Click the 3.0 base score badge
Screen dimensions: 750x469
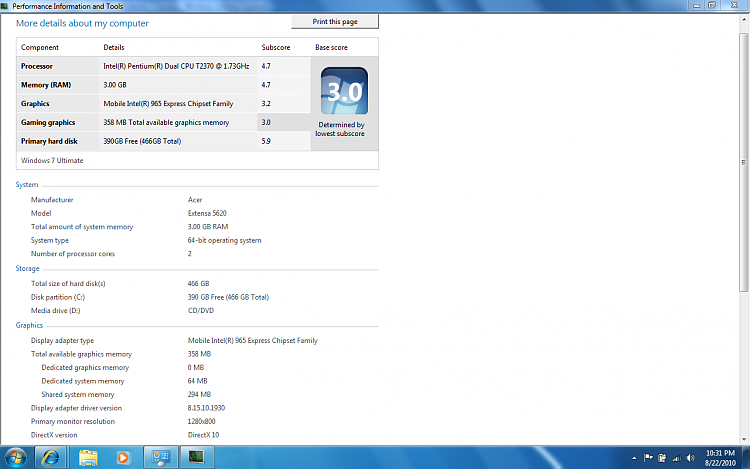point(344,90)
